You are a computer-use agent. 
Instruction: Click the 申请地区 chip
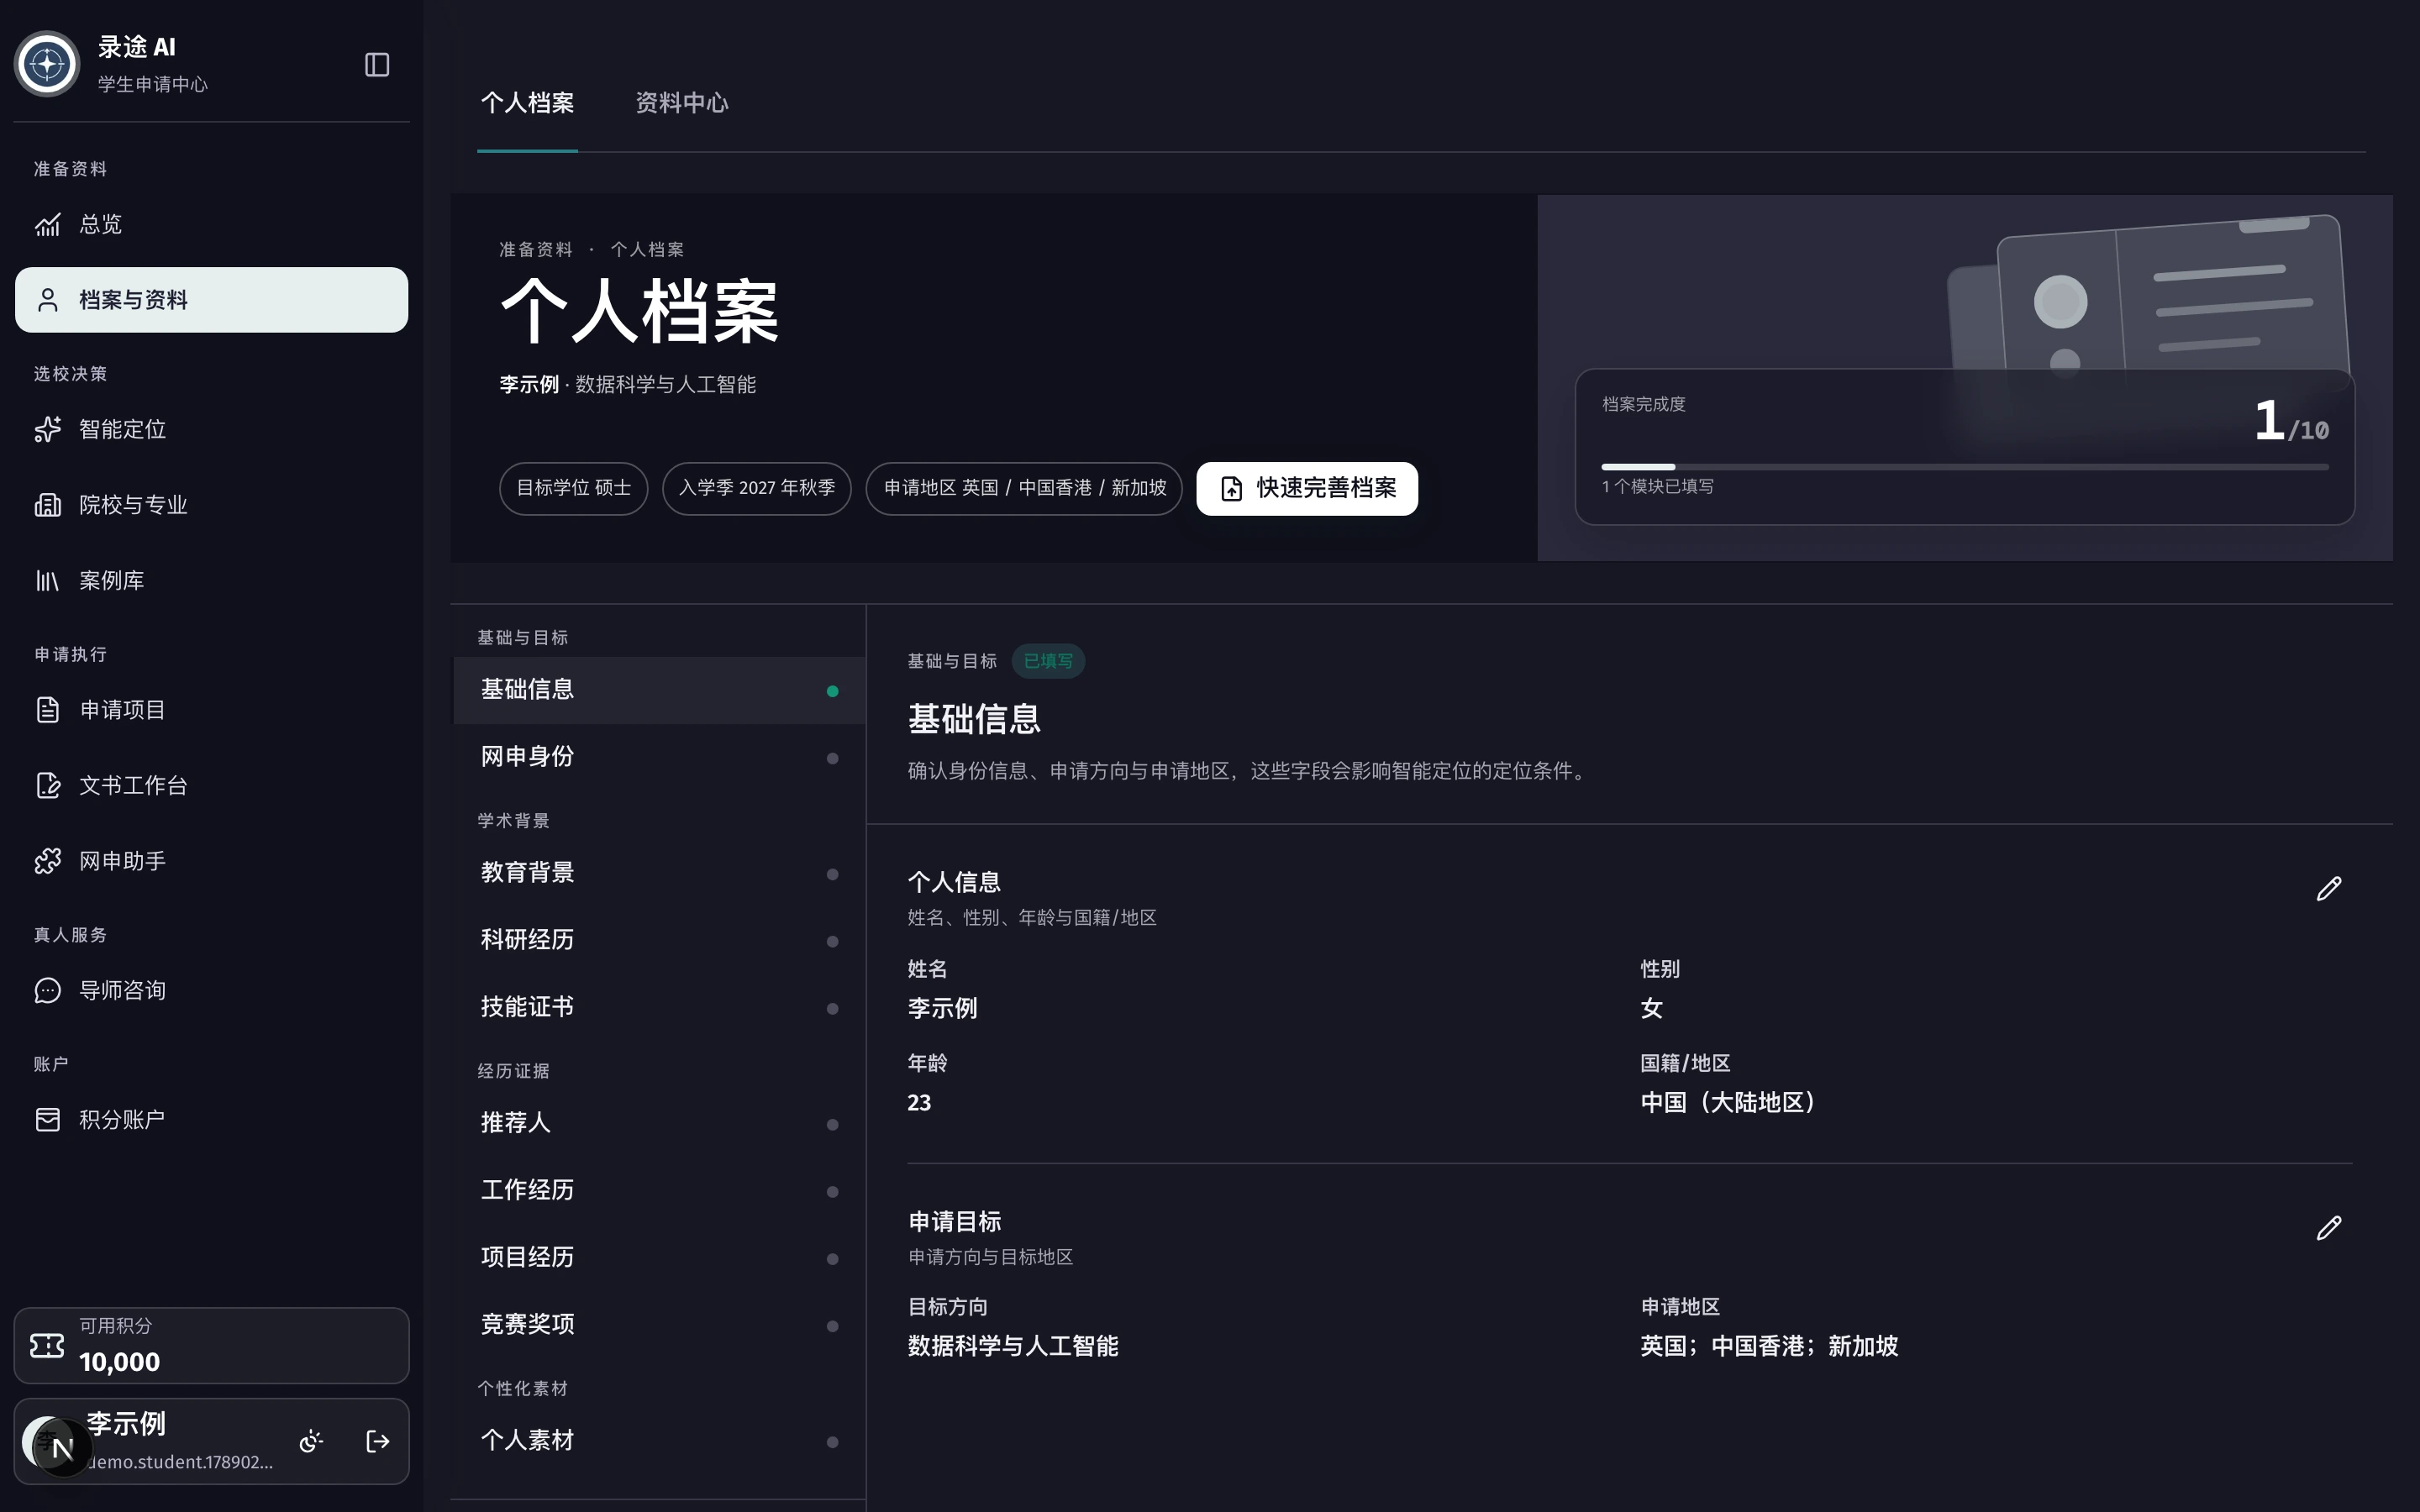pos(1024,488)
